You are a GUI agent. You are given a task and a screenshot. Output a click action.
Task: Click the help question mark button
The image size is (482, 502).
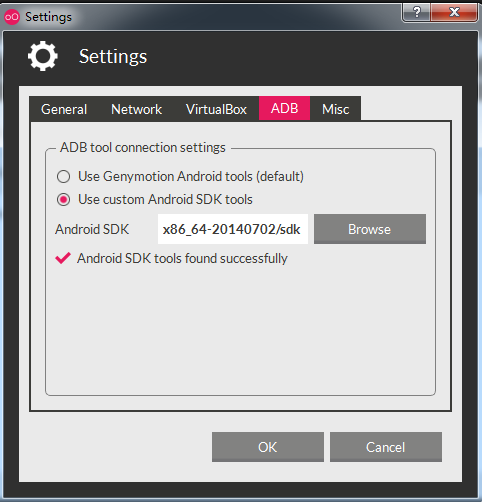[416, 12]
